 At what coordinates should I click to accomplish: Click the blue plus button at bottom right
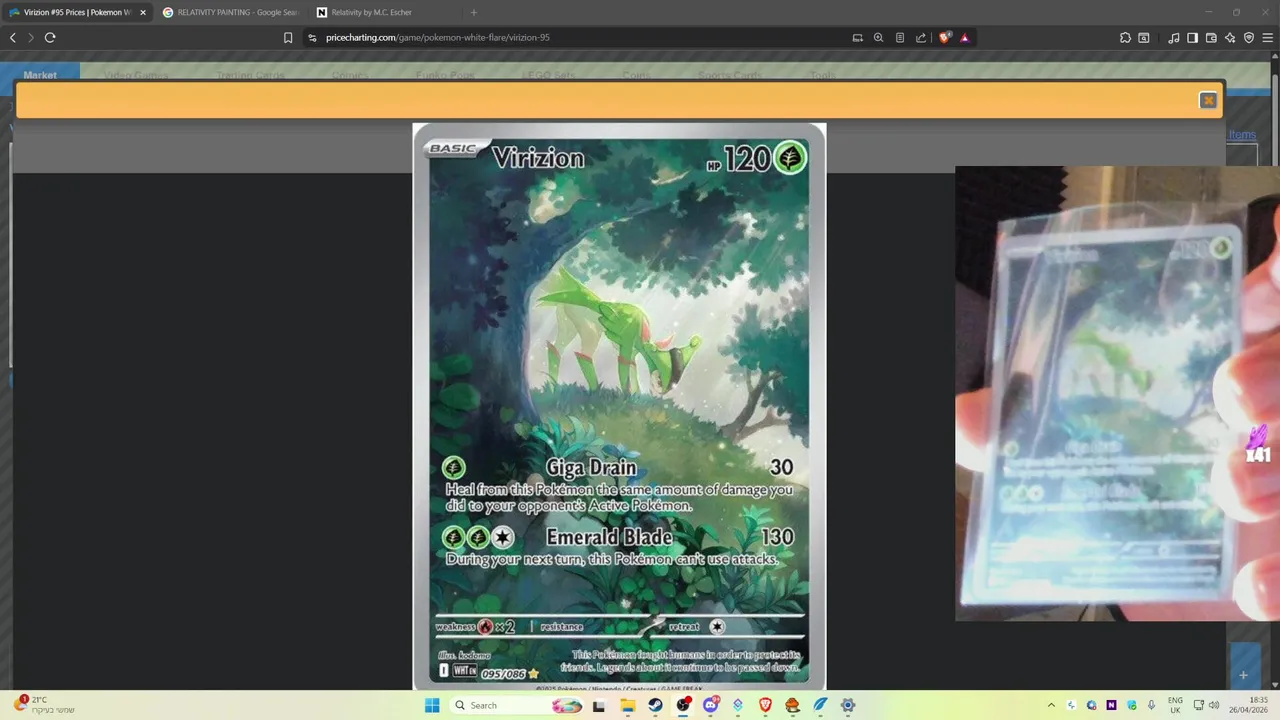pos(1243,675)
